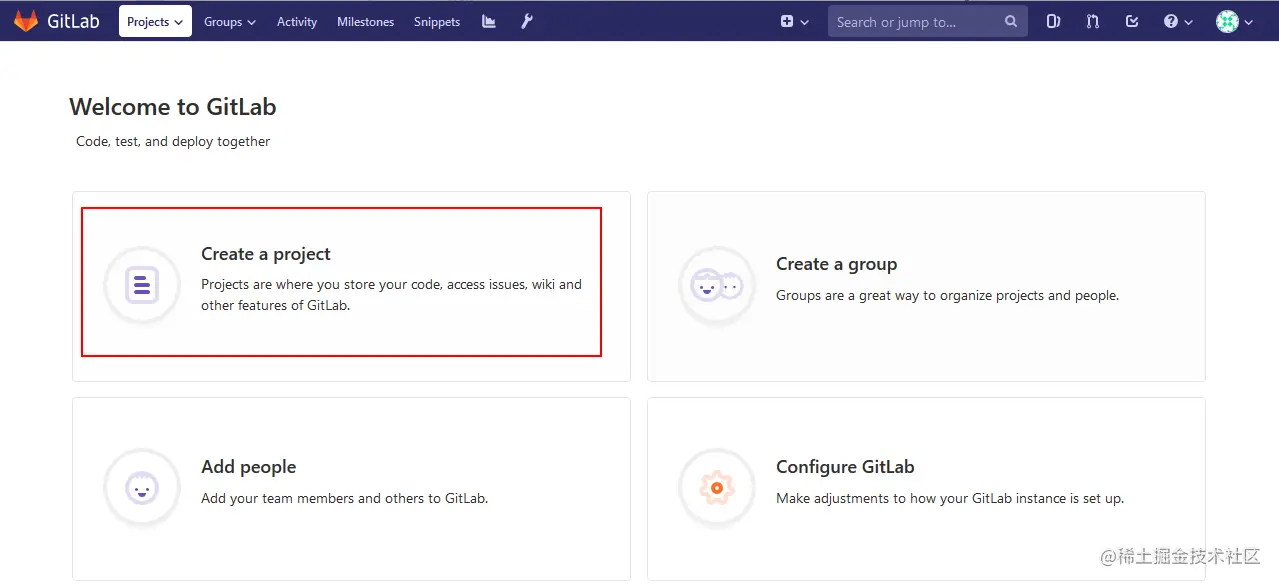Open the Projects dropdown menu

(x=155, y=21)
